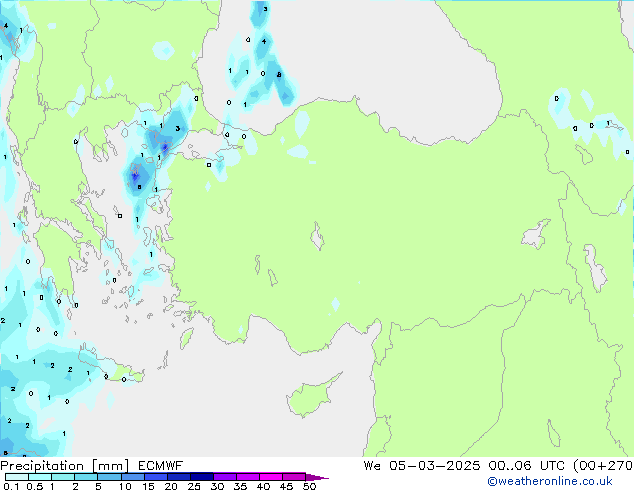Pick the 10–15 mm legend color swatch
The width and height of the screenshot is (634, 490).
(x=133, y=477)
